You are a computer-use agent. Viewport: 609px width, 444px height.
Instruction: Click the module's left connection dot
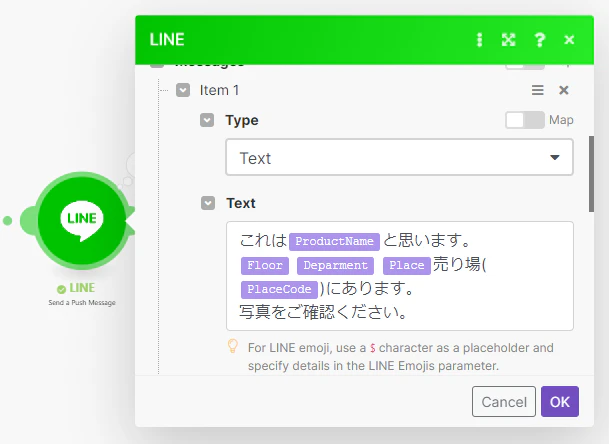pos(7,221)
